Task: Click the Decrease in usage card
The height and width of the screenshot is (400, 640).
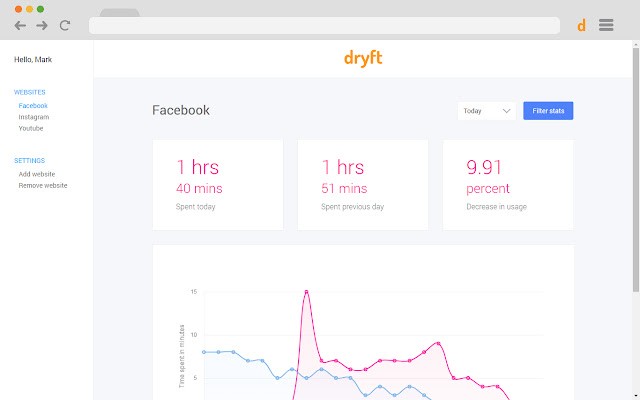Action: pos(507,184)
